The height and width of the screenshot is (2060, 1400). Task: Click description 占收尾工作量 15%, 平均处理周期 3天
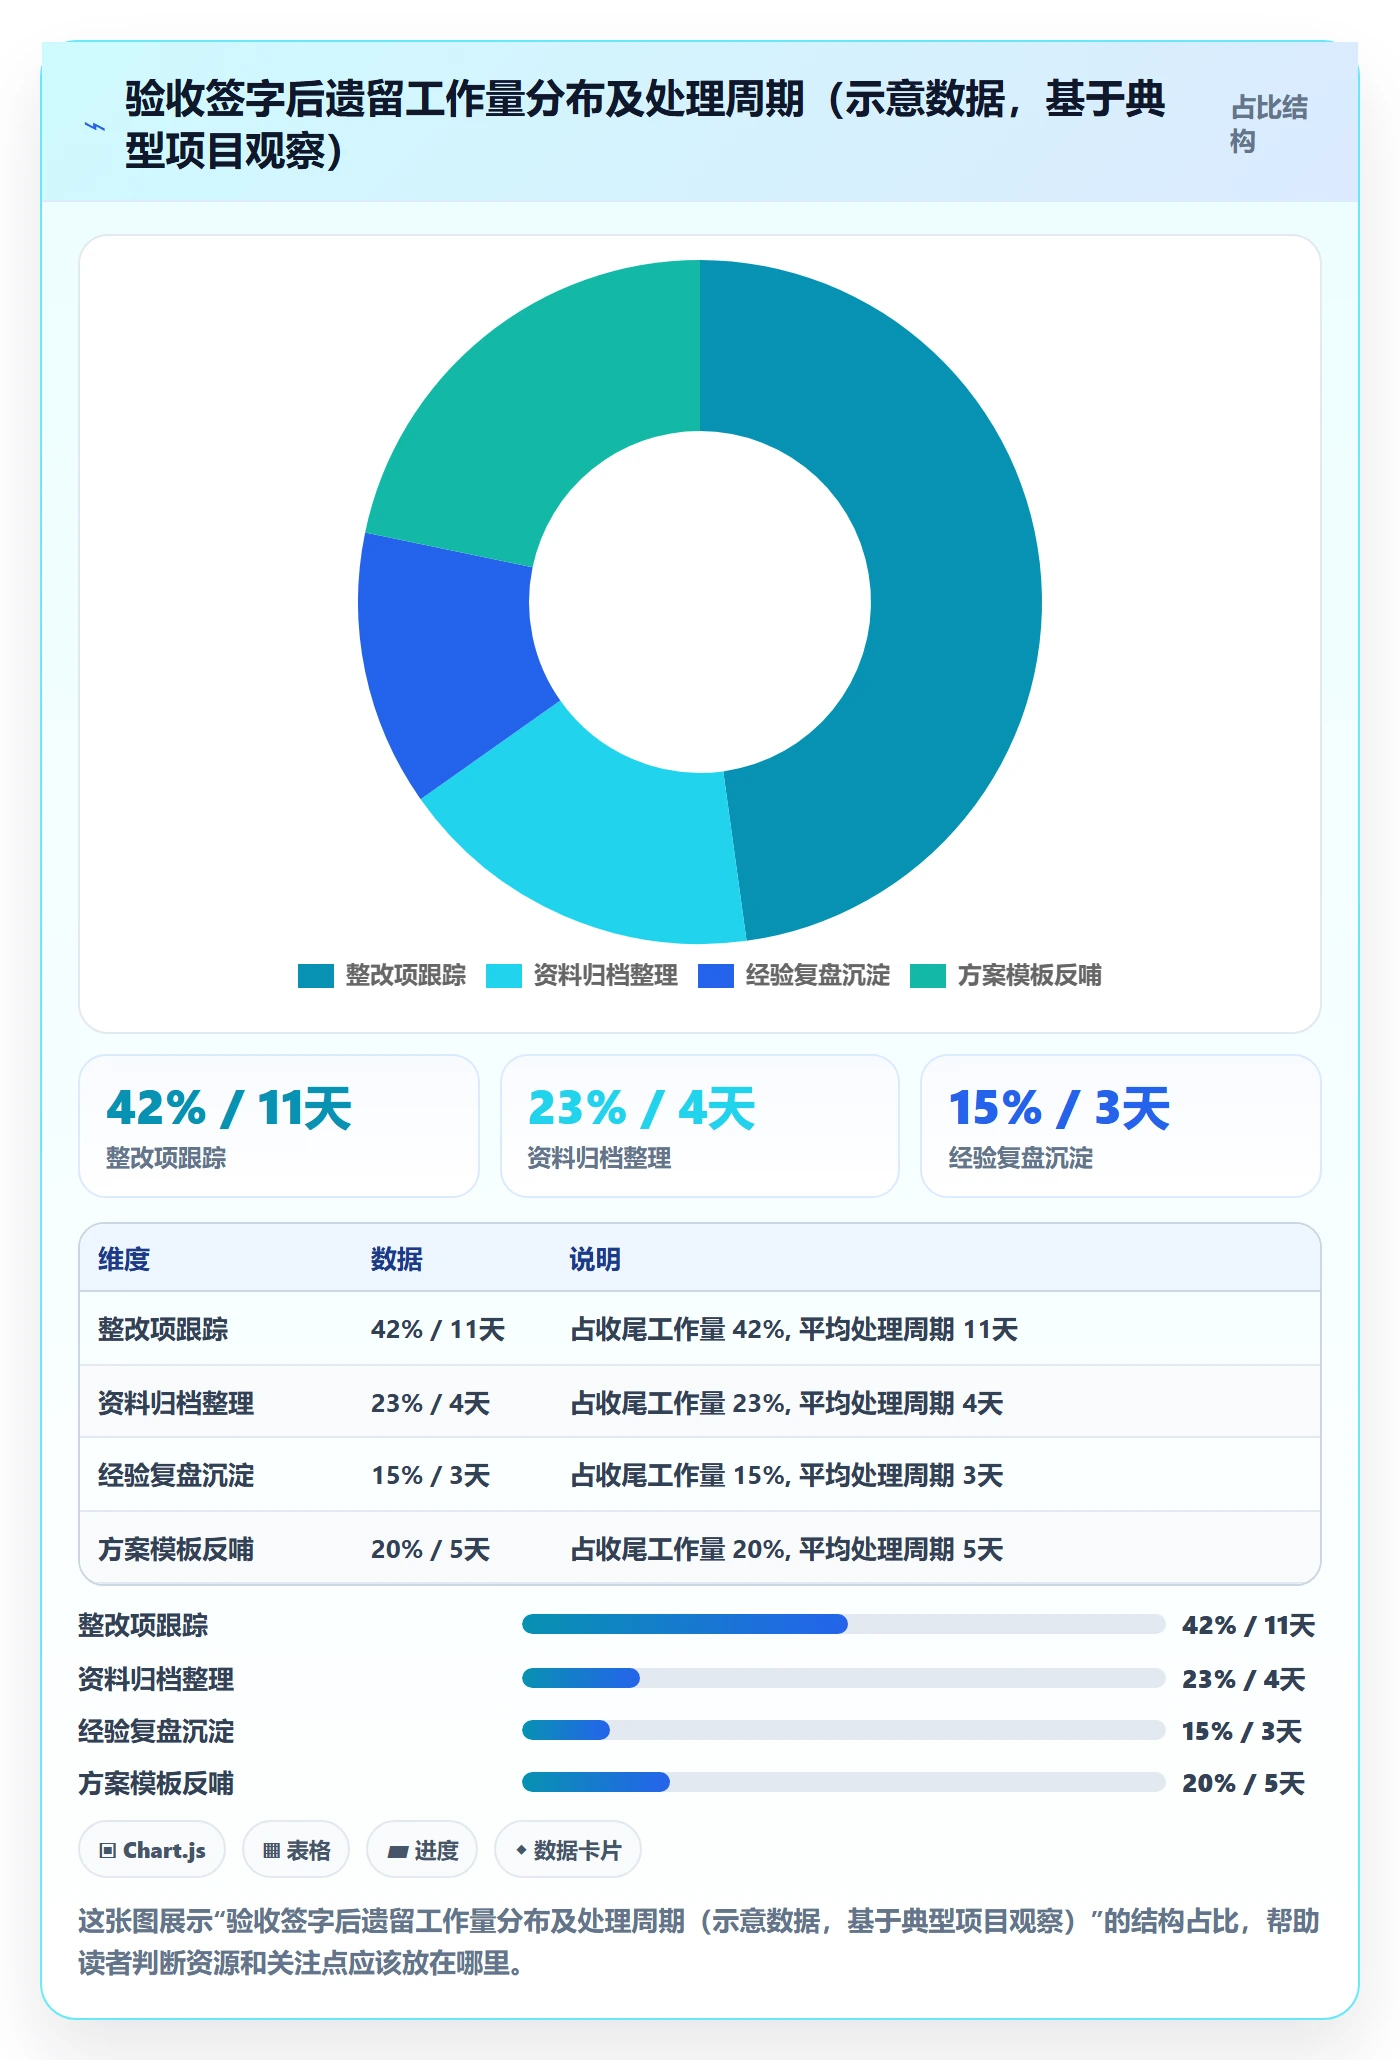tap(786, 1475)
